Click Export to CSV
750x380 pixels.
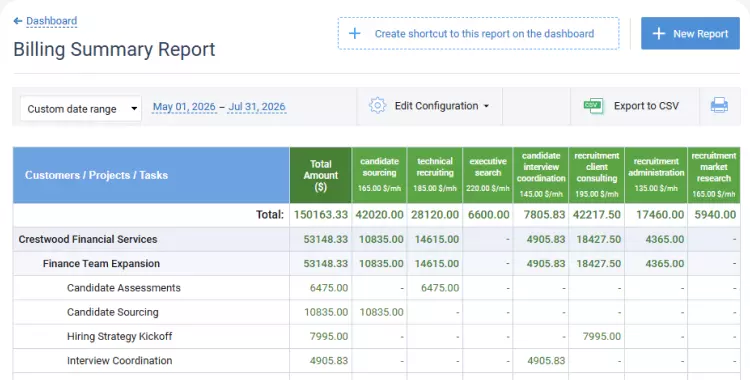point(646,106)
